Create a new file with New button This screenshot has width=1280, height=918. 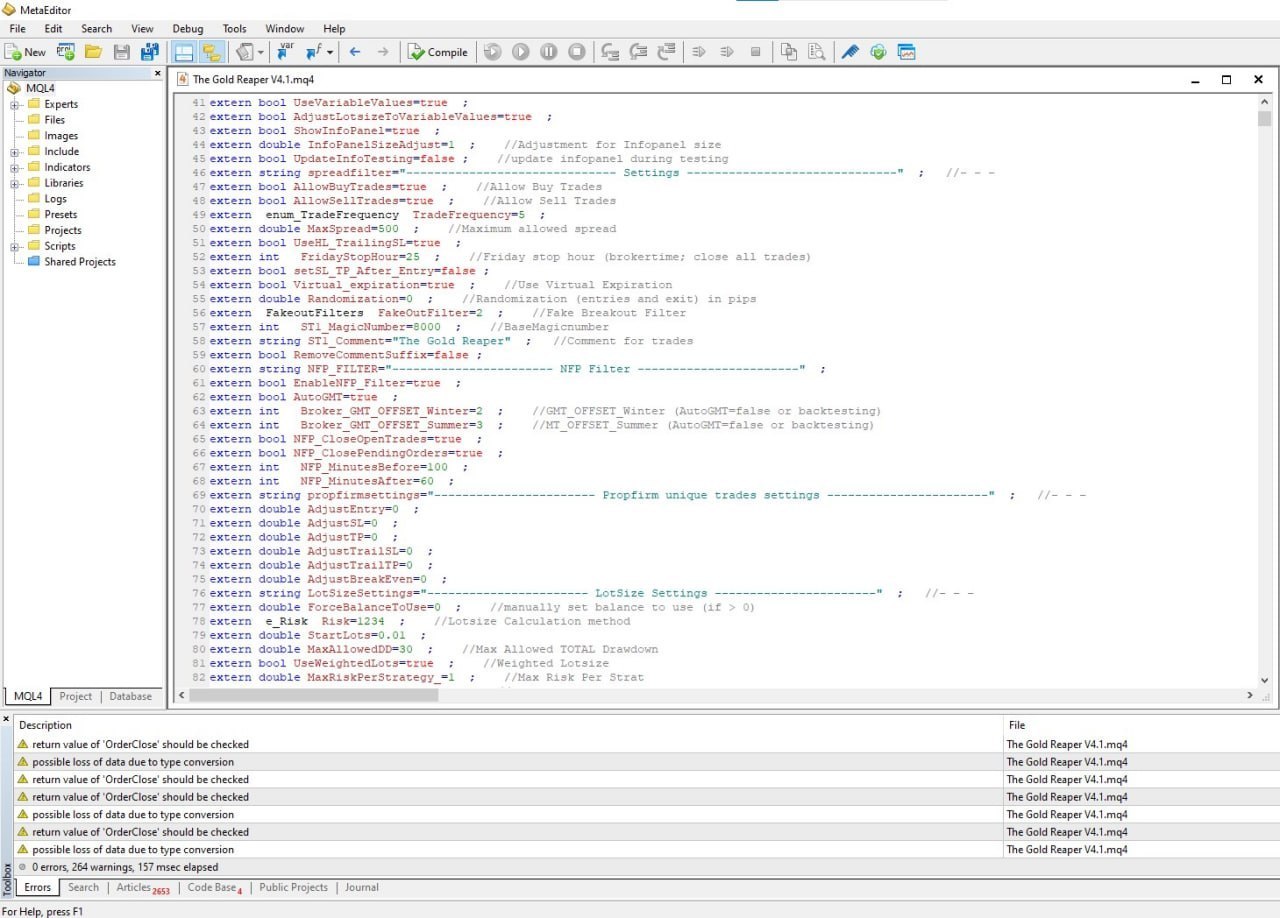pyautogui.click(x=26, y=52)
